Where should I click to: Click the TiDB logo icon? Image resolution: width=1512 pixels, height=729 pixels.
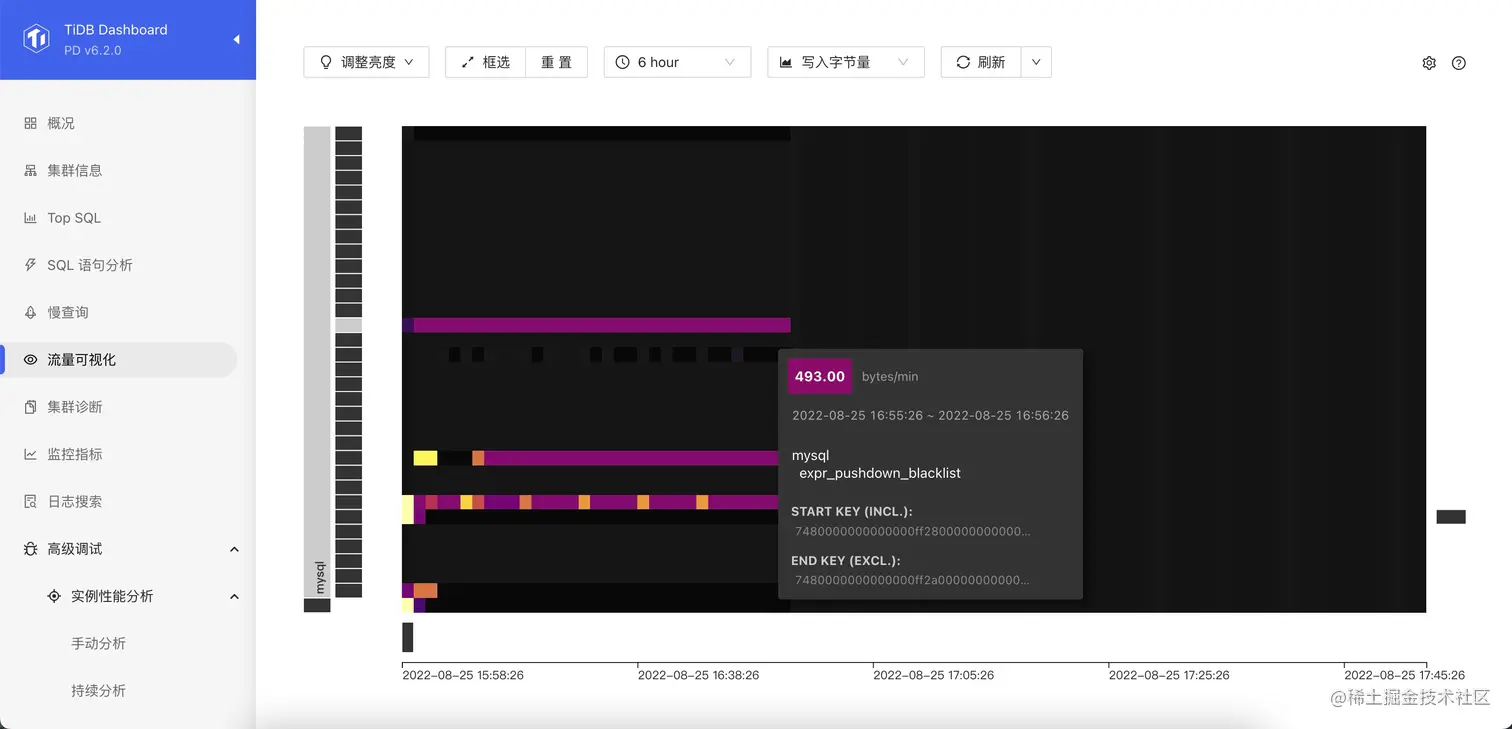tap(37, 39)
